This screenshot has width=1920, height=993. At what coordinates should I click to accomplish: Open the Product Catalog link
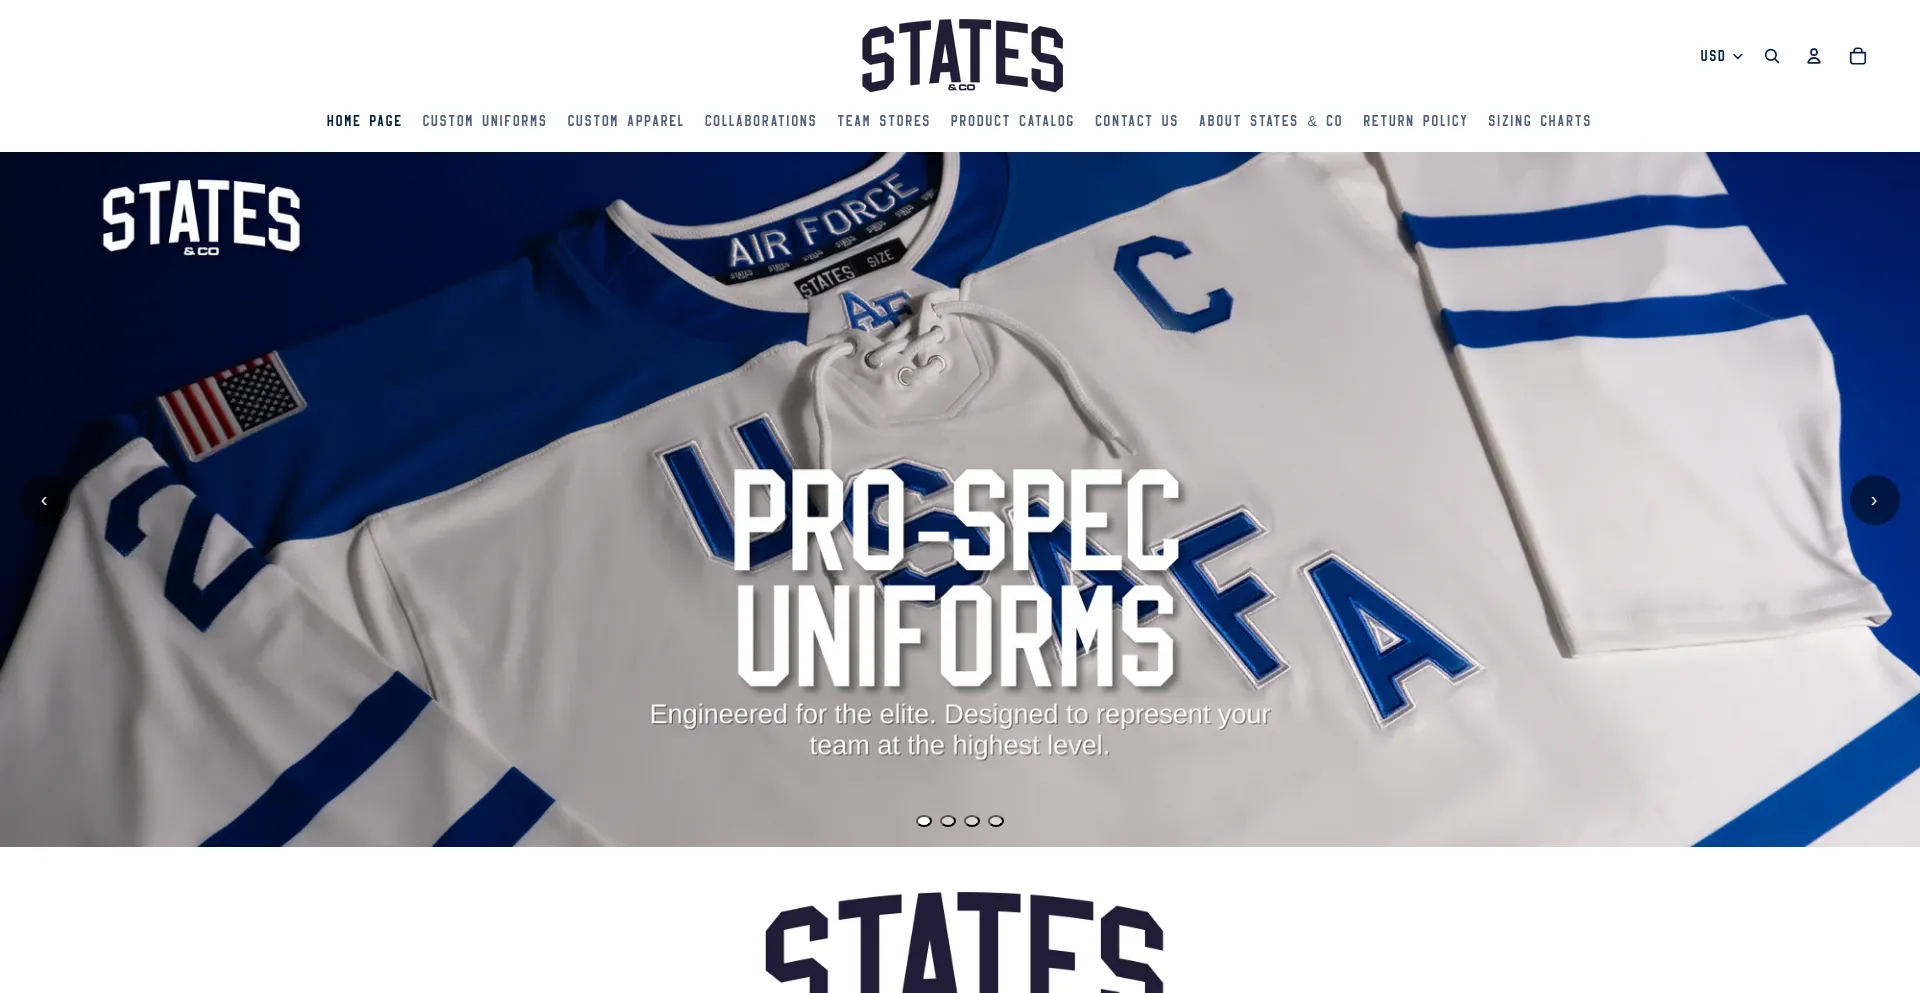1012,121
